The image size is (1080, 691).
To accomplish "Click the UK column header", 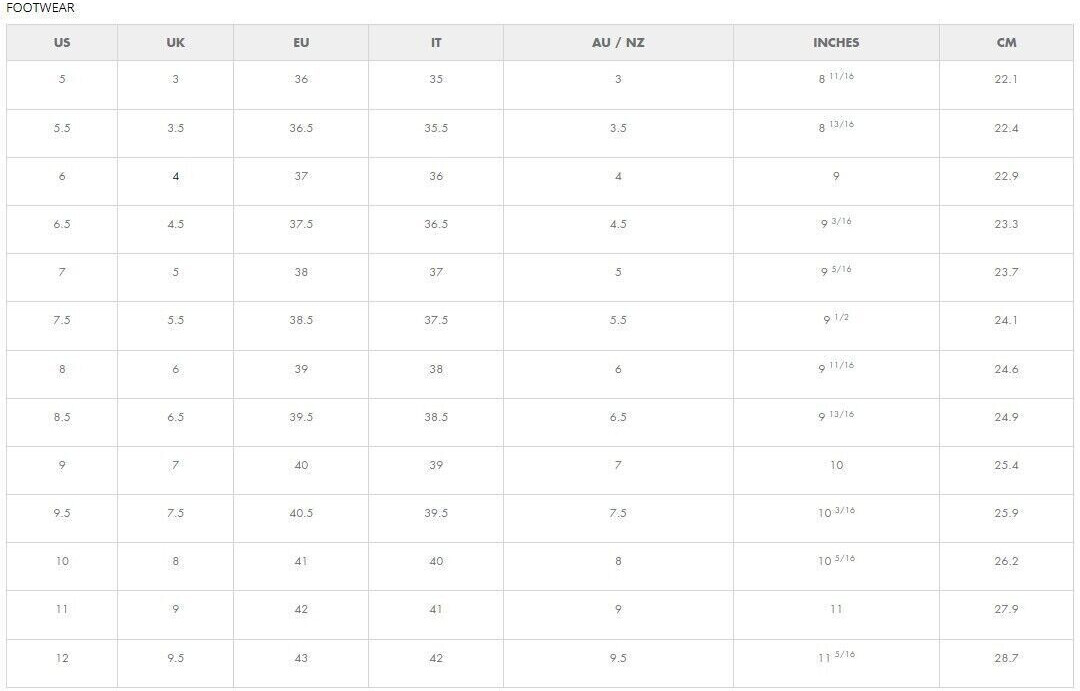I will pyautogui.click(x=176, y=43).
